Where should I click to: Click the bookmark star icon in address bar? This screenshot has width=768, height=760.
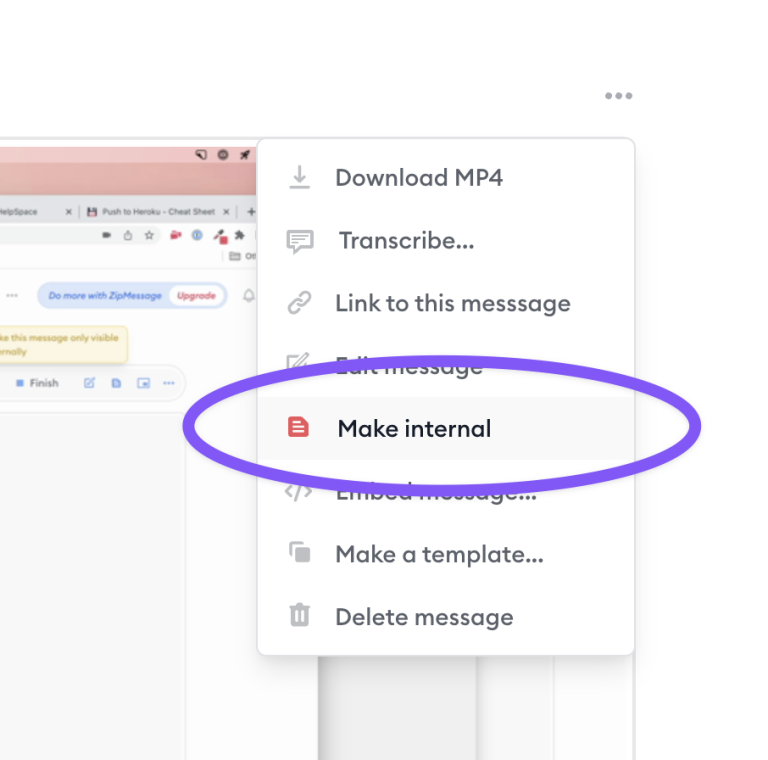[x=149, y=236]
